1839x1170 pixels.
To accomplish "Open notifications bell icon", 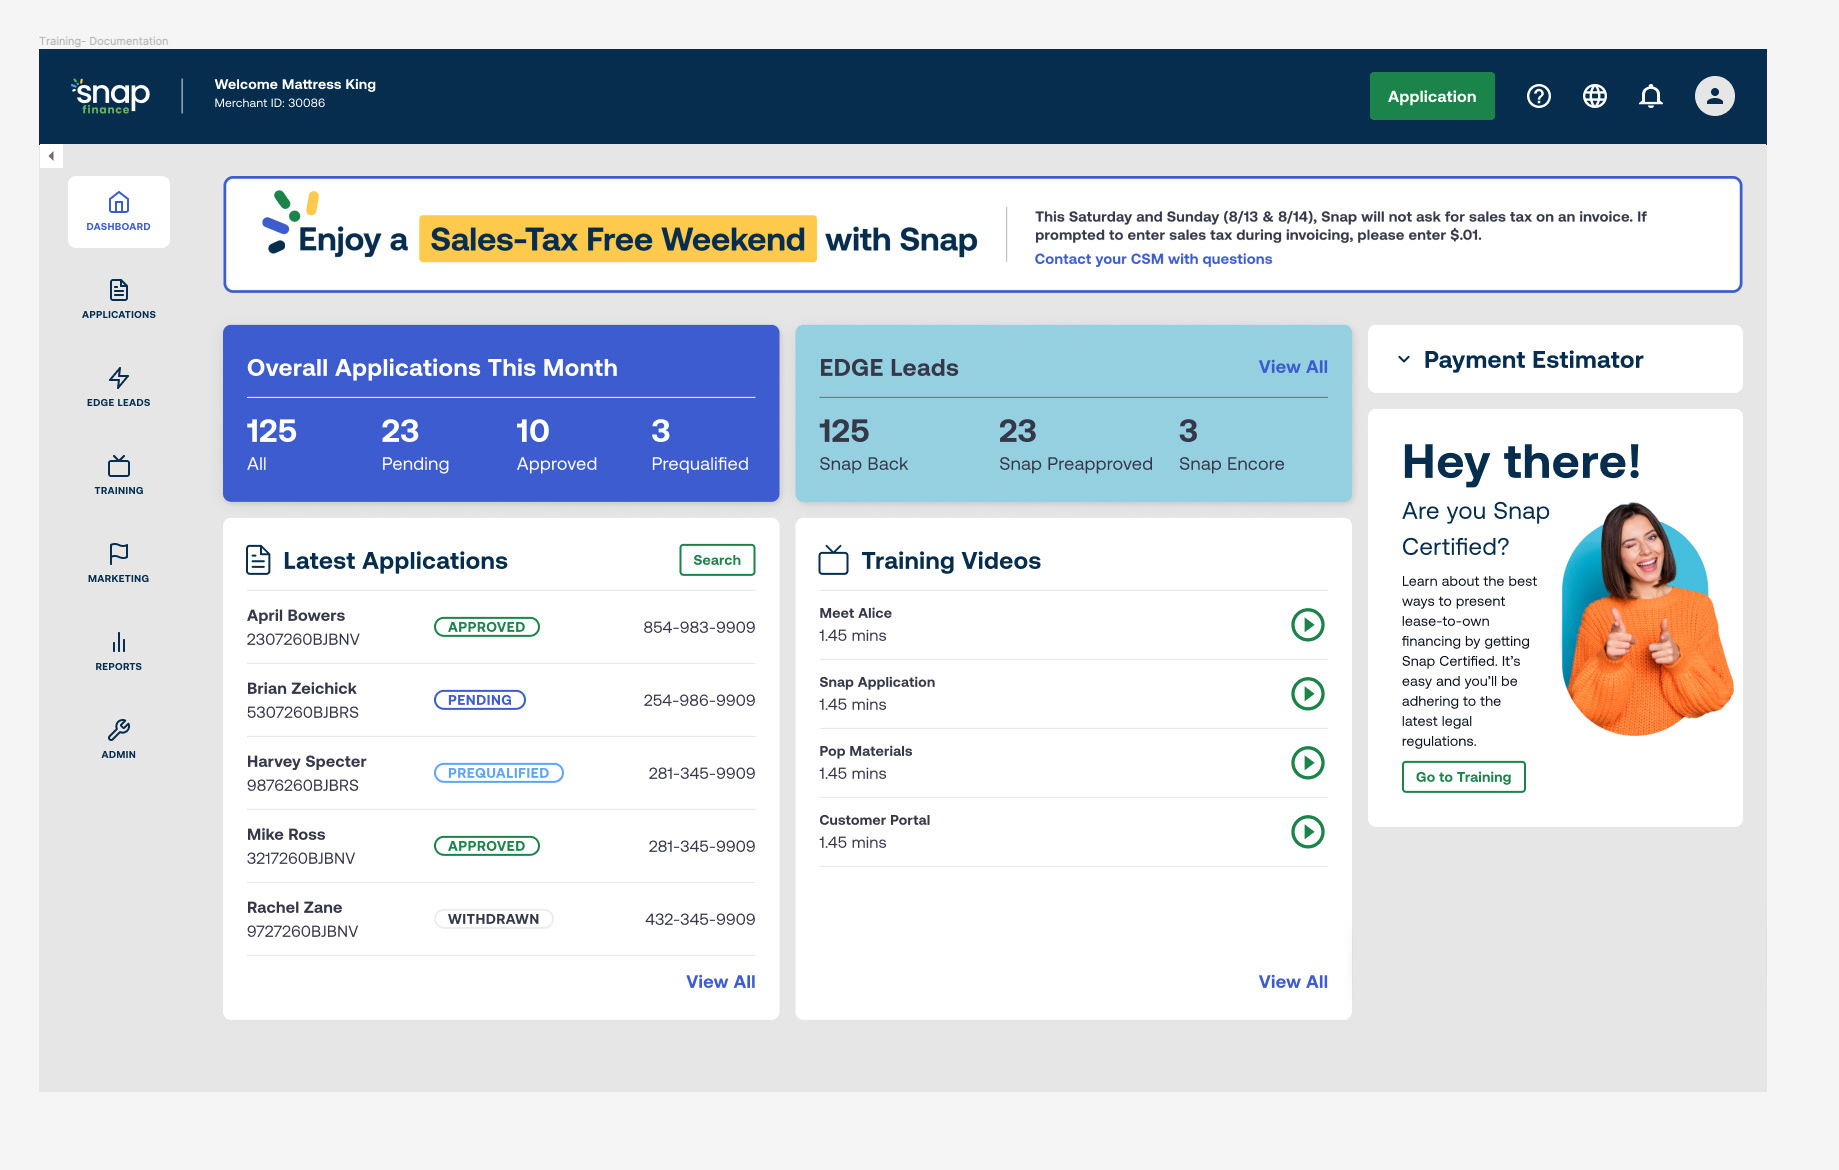I will click(x=1650, y=96).
